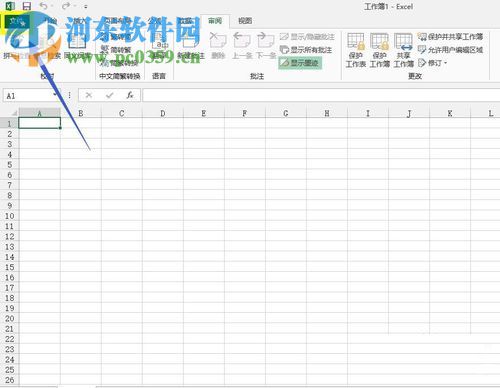Click the Redo arrow icon
Image resolution: width=500 pixels, height=388 pixels.
(66, 6)
